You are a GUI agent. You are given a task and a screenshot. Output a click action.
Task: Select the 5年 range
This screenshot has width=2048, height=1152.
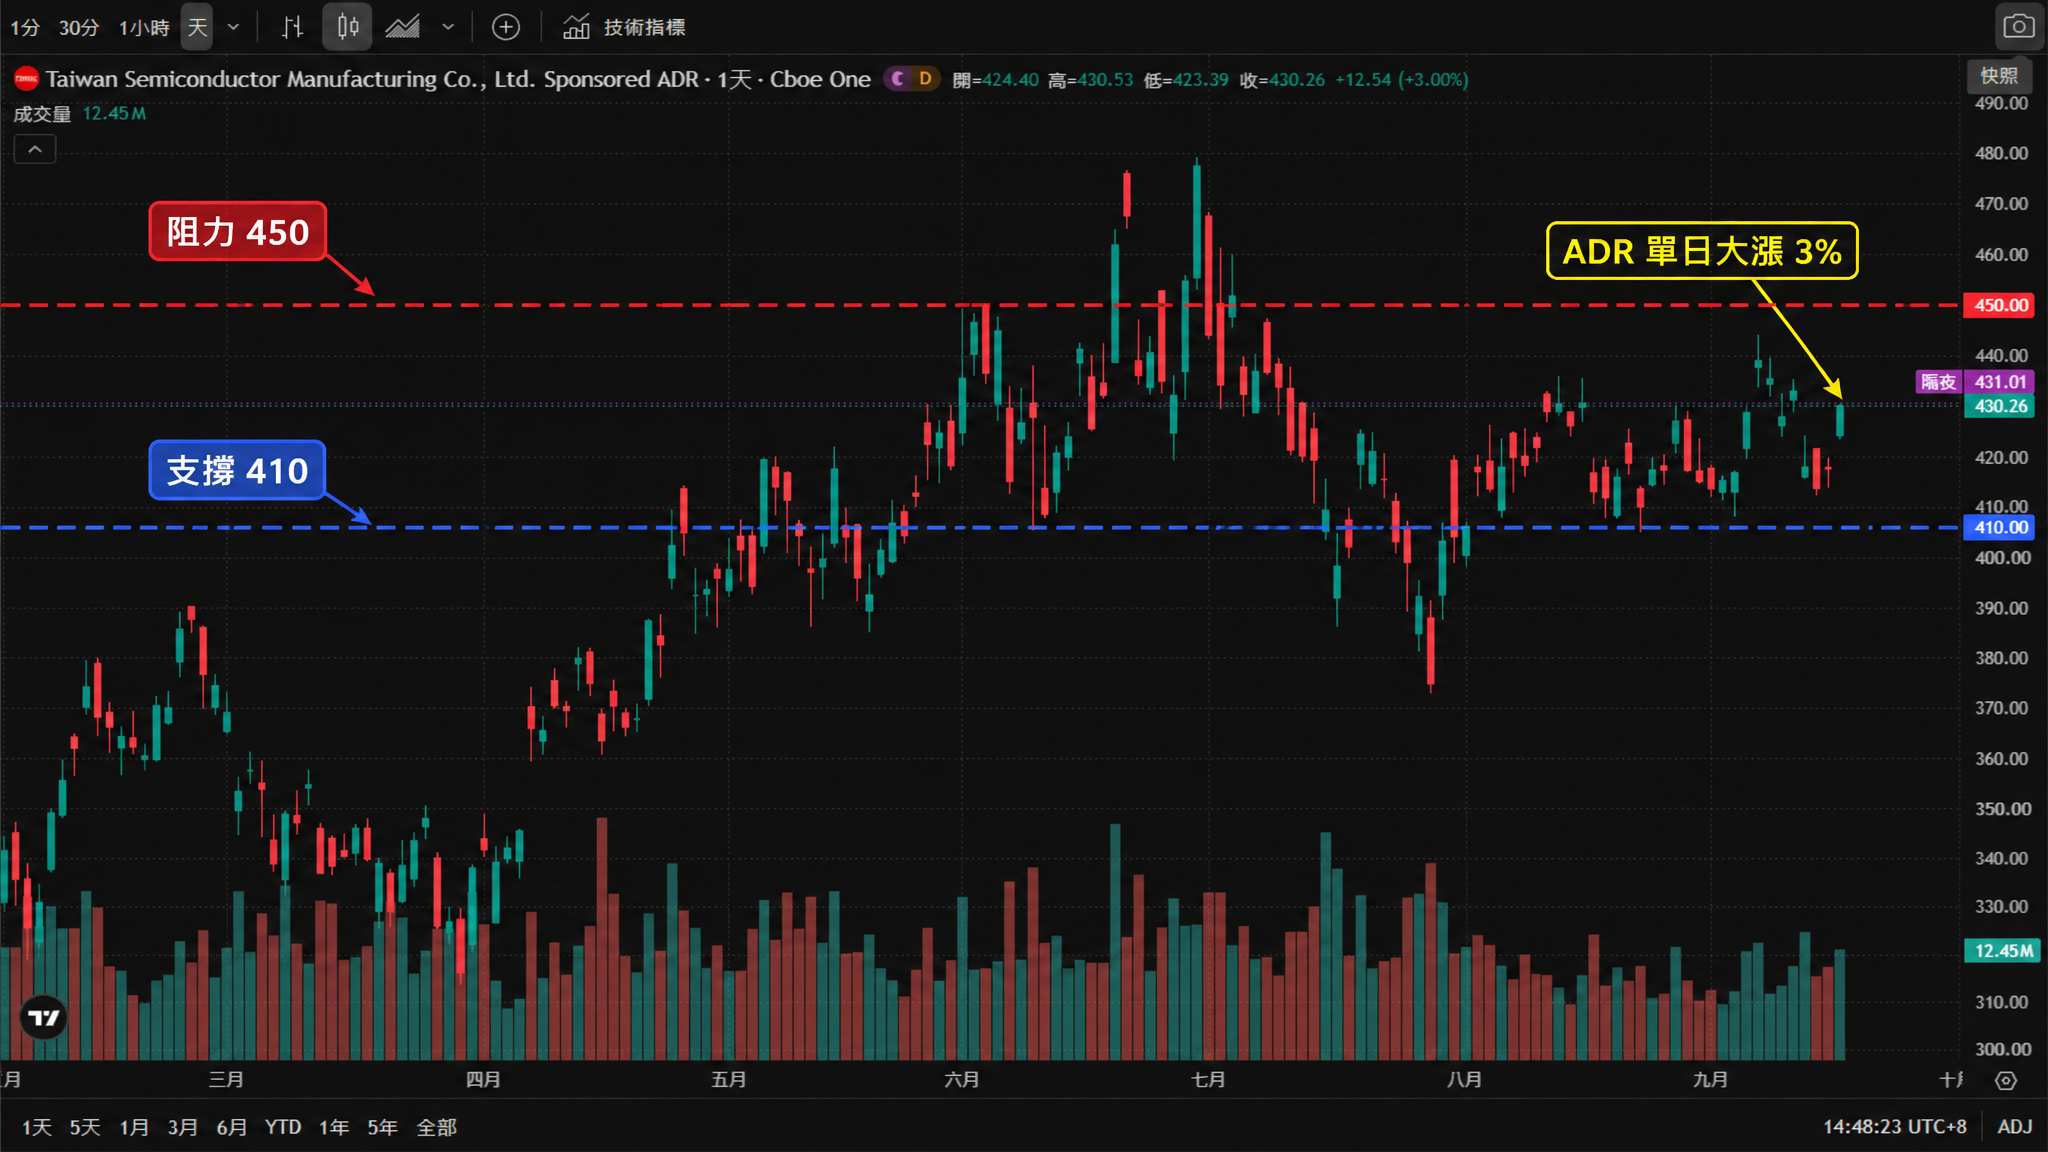click(x=382, y=1127)
